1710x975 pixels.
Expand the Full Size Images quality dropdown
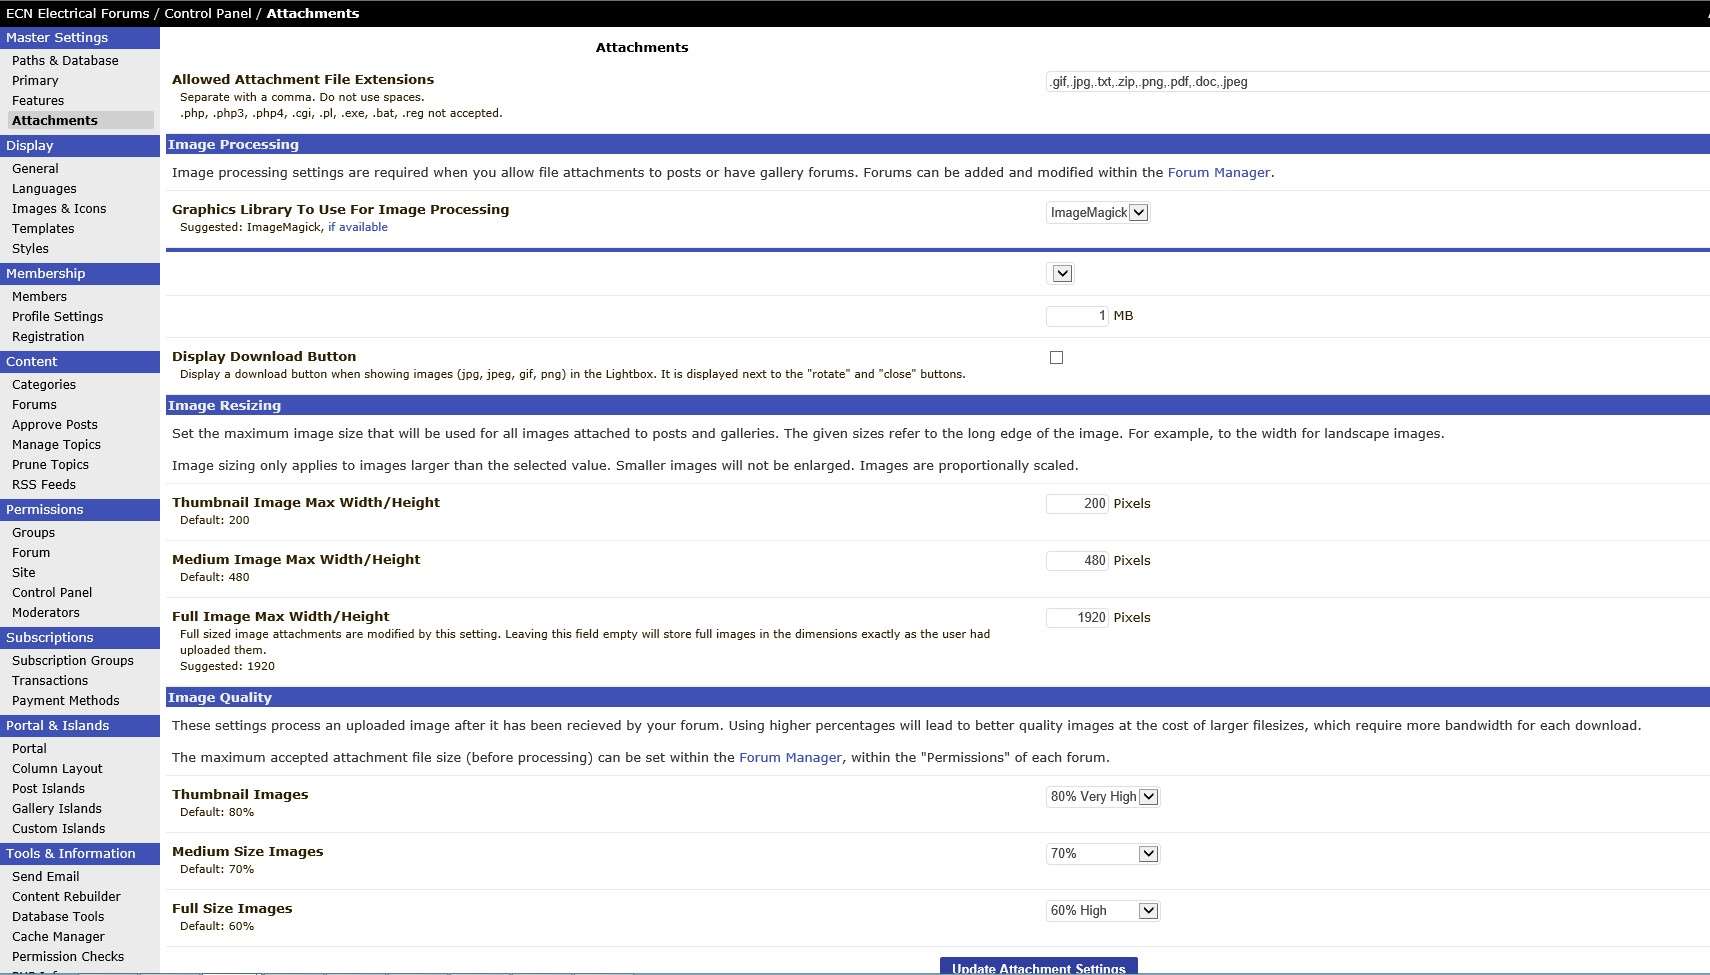[1102, 910]
